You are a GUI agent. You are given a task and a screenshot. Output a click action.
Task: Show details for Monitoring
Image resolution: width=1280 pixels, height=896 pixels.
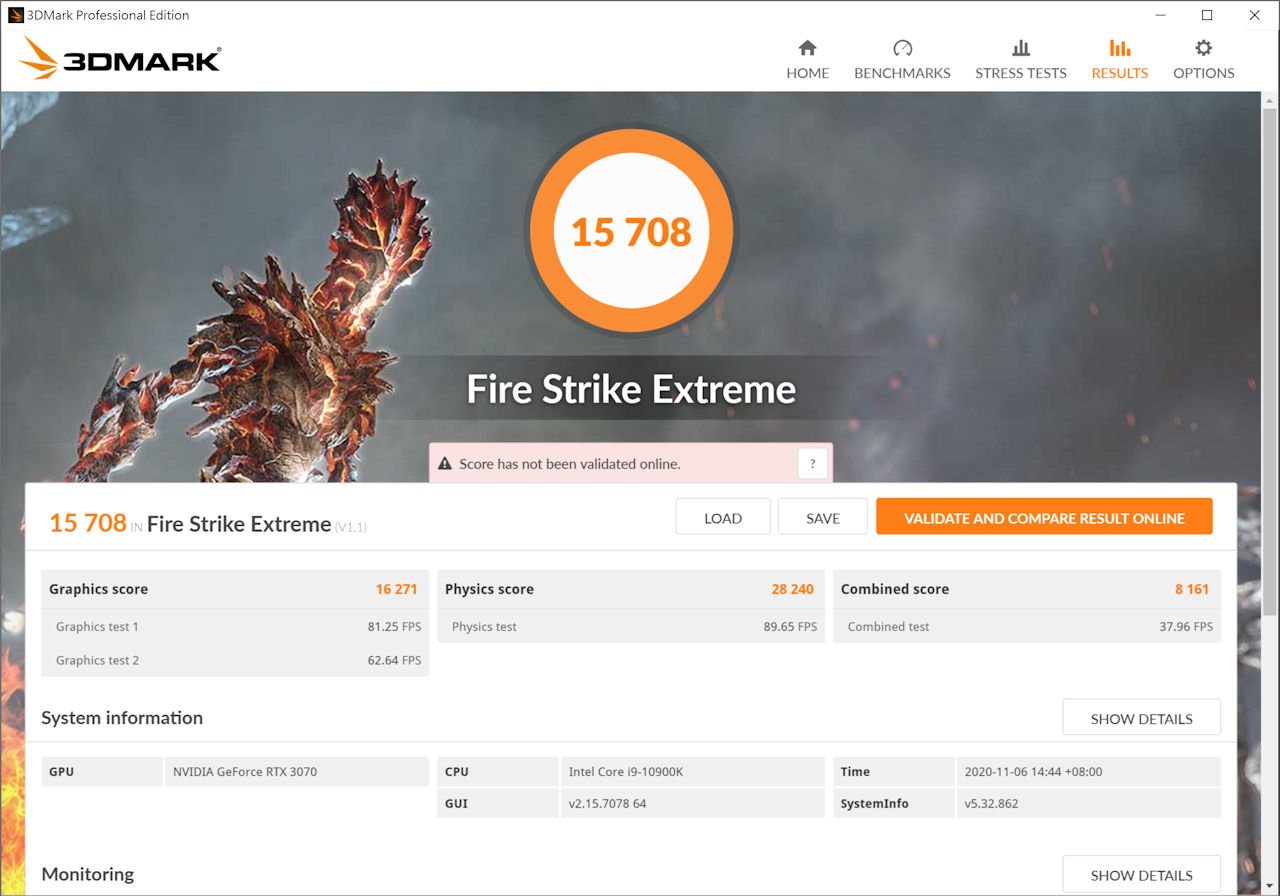[1141, 875]
